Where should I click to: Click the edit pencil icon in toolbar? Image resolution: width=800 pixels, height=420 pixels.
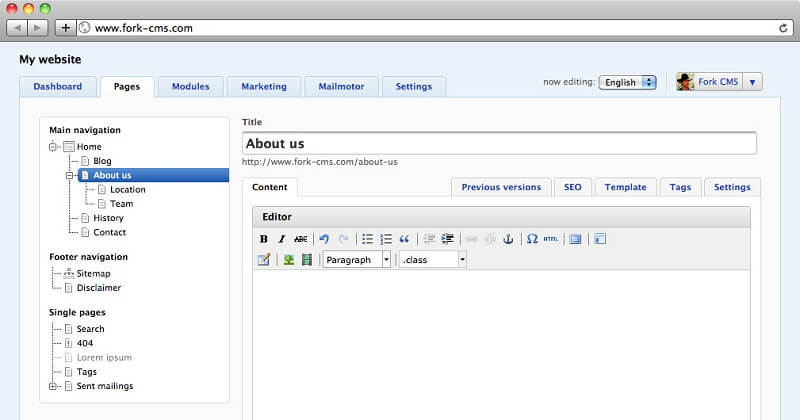[264, 260]
